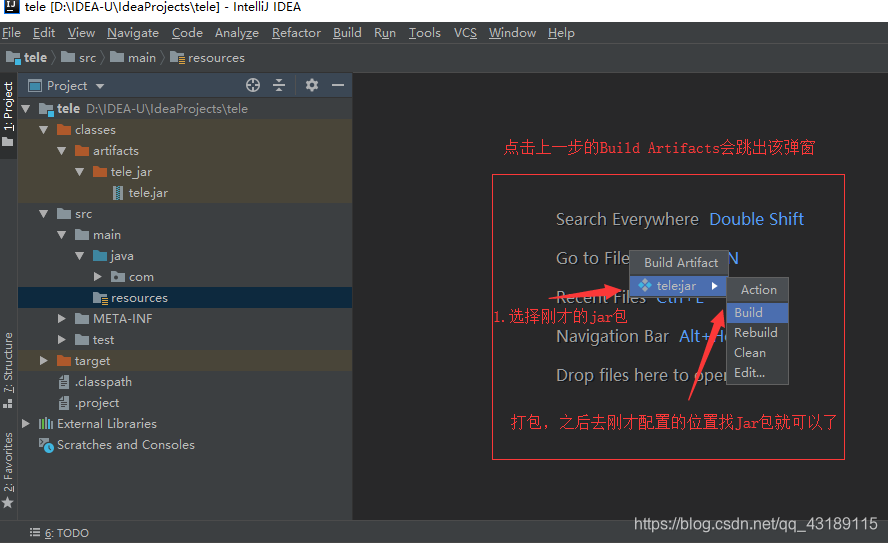Expand the com package arrow
Viewport: 888px width, 543px height.
tap(97, 277)
